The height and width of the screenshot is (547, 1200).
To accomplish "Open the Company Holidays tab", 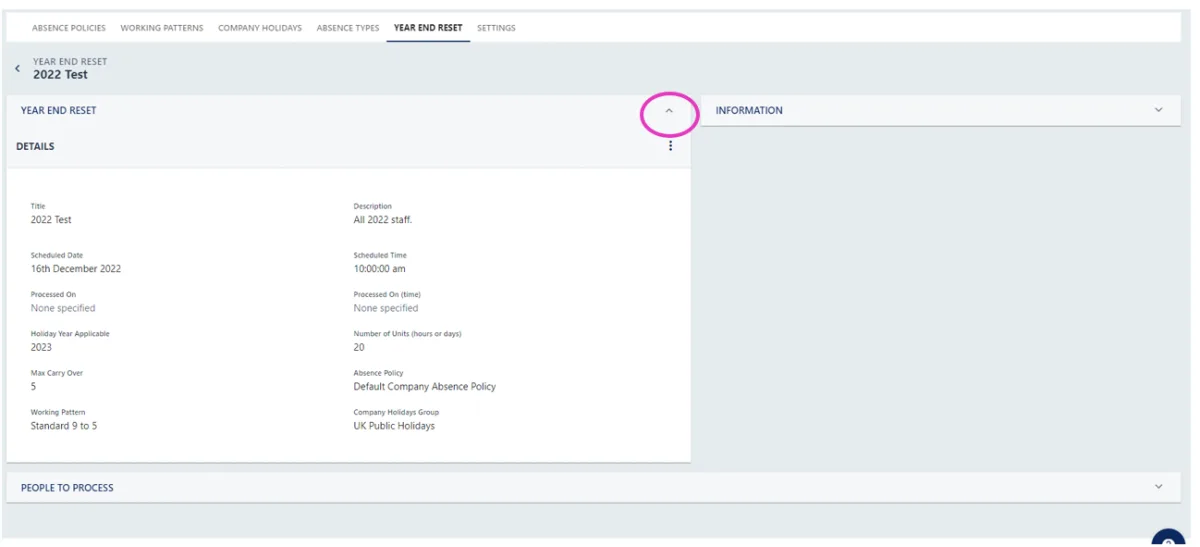I will (x=260, y=28).
